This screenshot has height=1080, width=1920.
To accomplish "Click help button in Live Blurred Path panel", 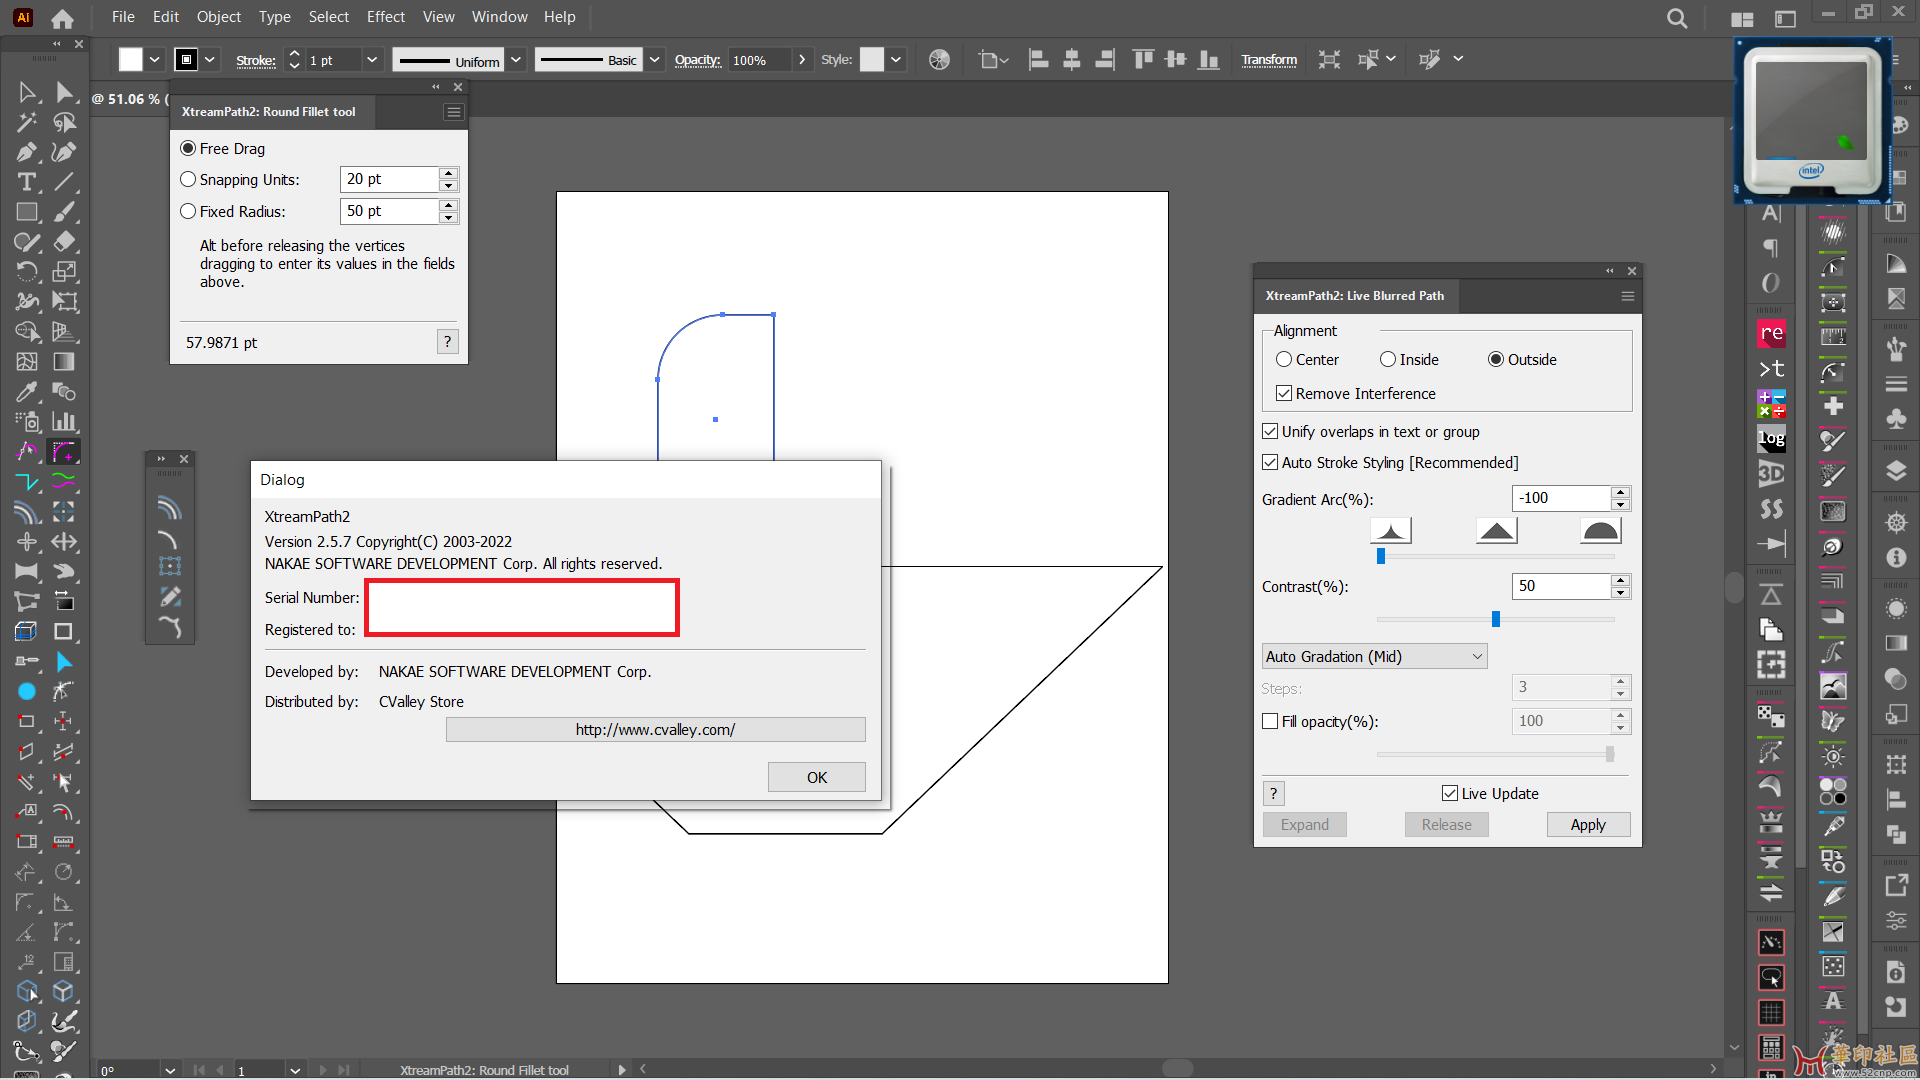I will click(x=1273, y=793).
